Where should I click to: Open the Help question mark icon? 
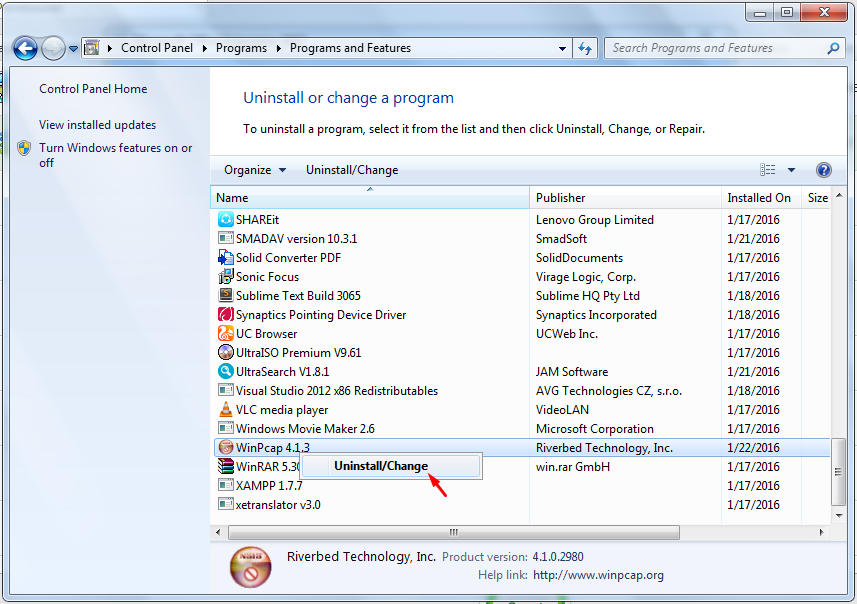[x=823, y=169]
